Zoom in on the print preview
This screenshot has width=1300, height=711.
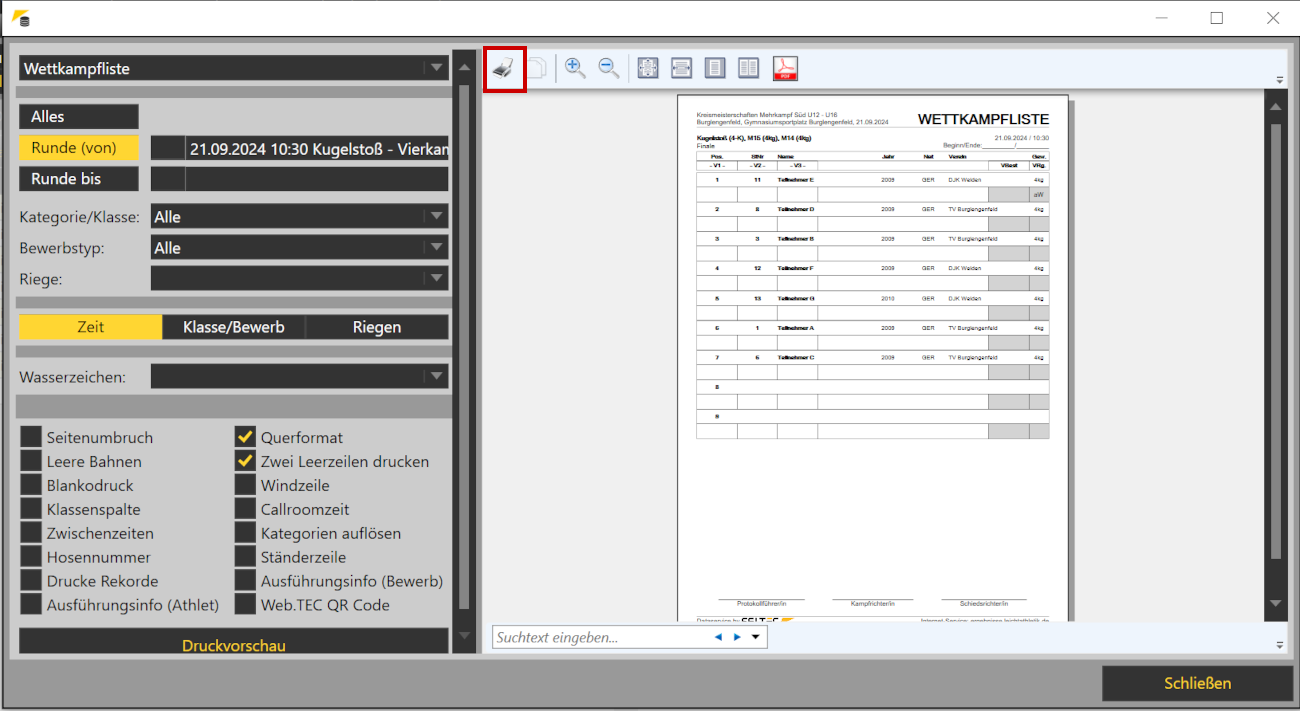tap(575, 68)
